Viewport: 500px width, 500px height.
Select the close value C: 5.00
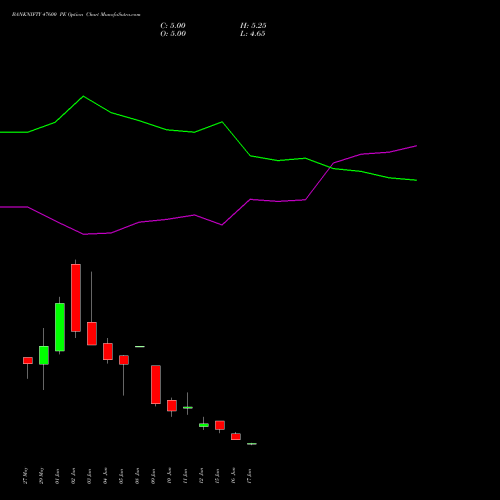[173, 26]
